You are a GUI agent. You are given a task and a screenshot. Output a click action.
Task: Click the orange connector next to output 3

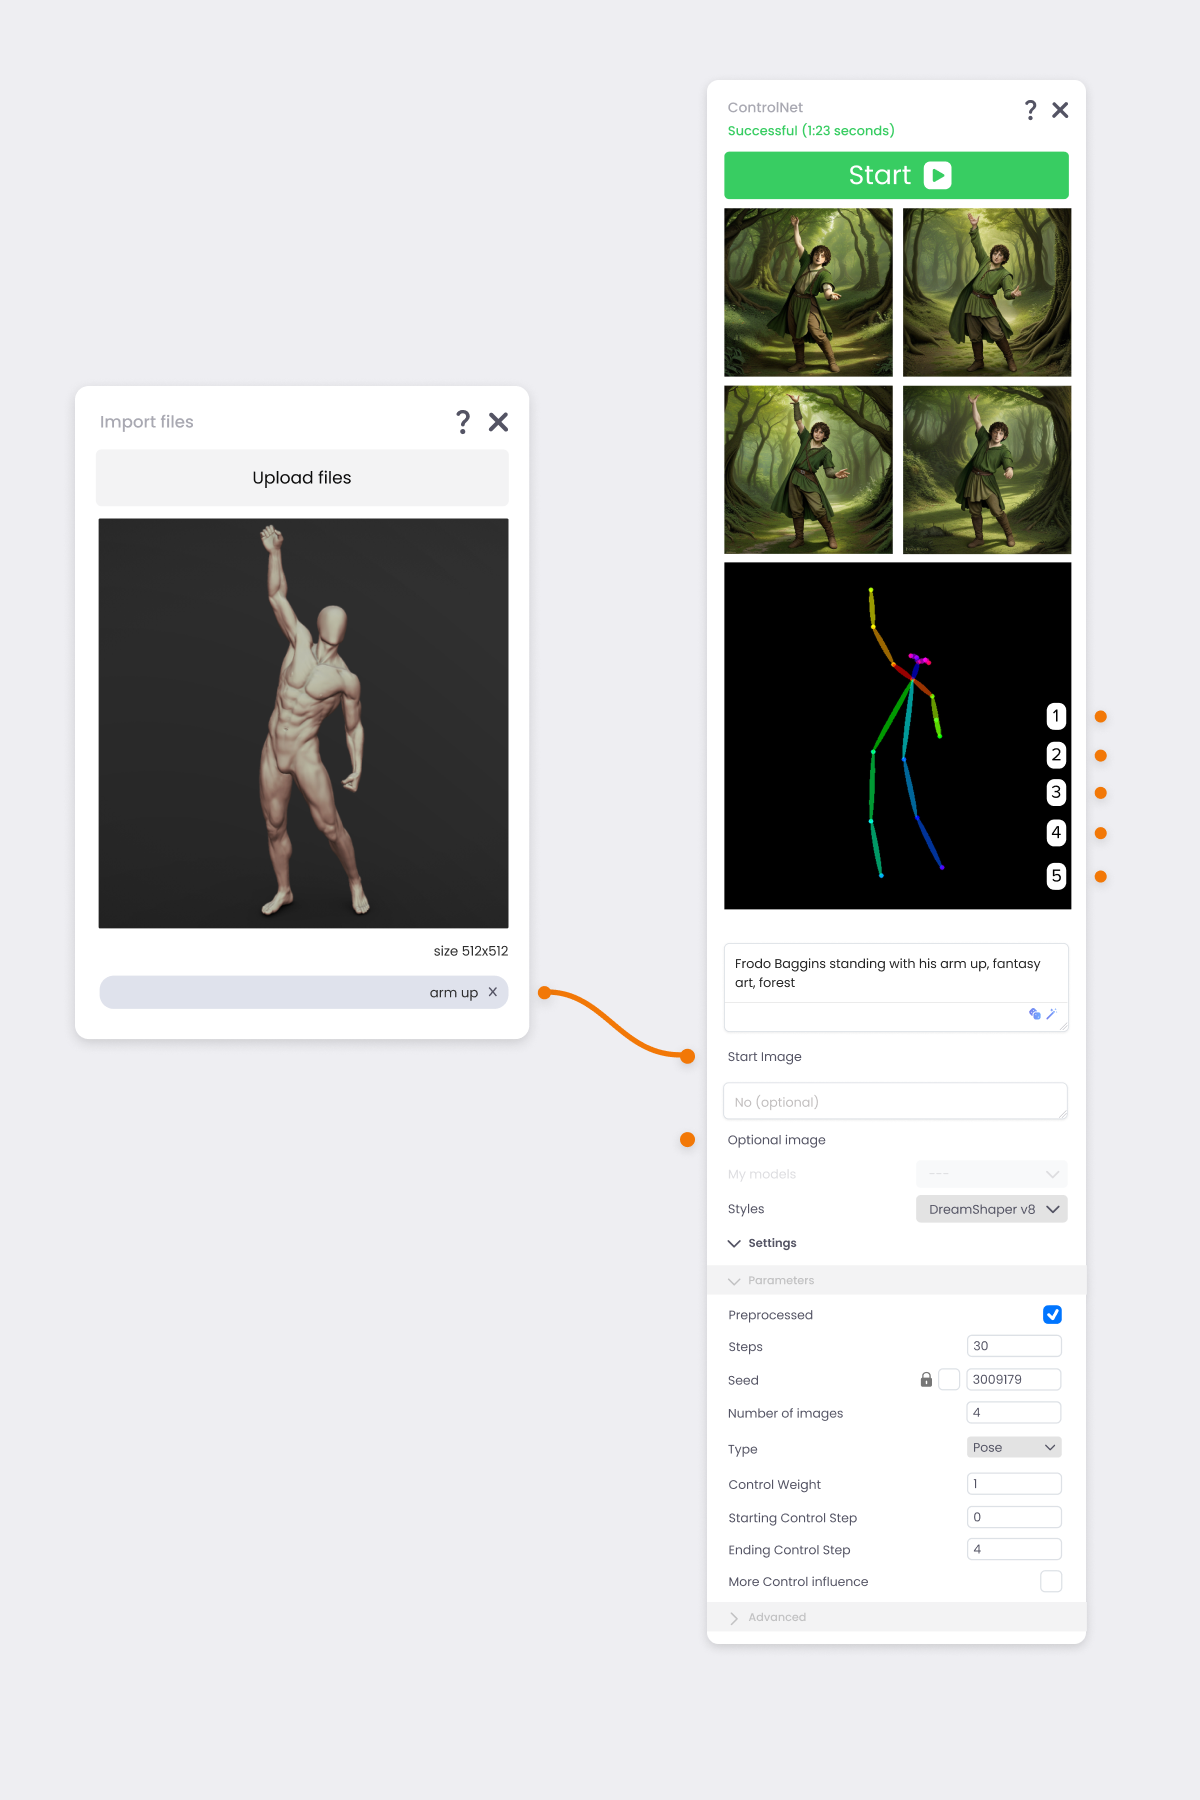pos(1101,793)
